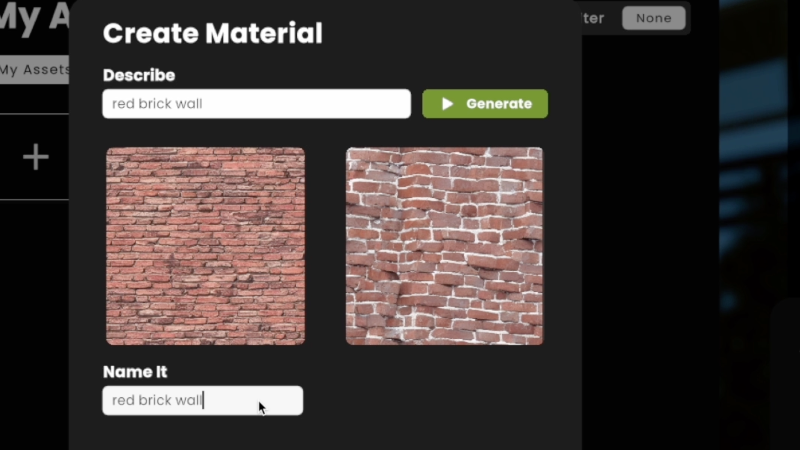The height and width of the screenshot is (450, 800).
Task: Click the empty asset panel below plus icon
Action: [x=35, y=320]
